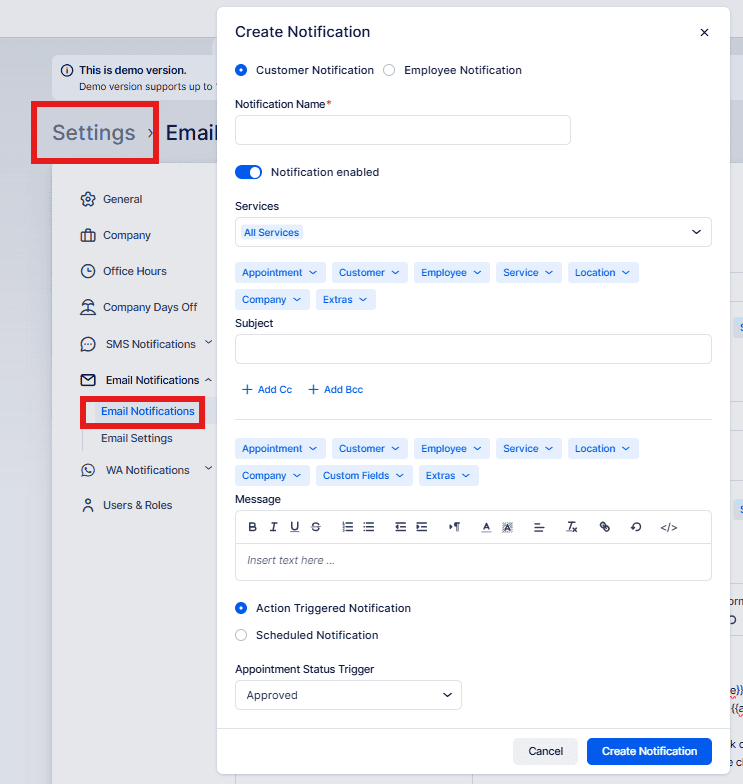Click the Users & Roles person icon

click(88, 505)
